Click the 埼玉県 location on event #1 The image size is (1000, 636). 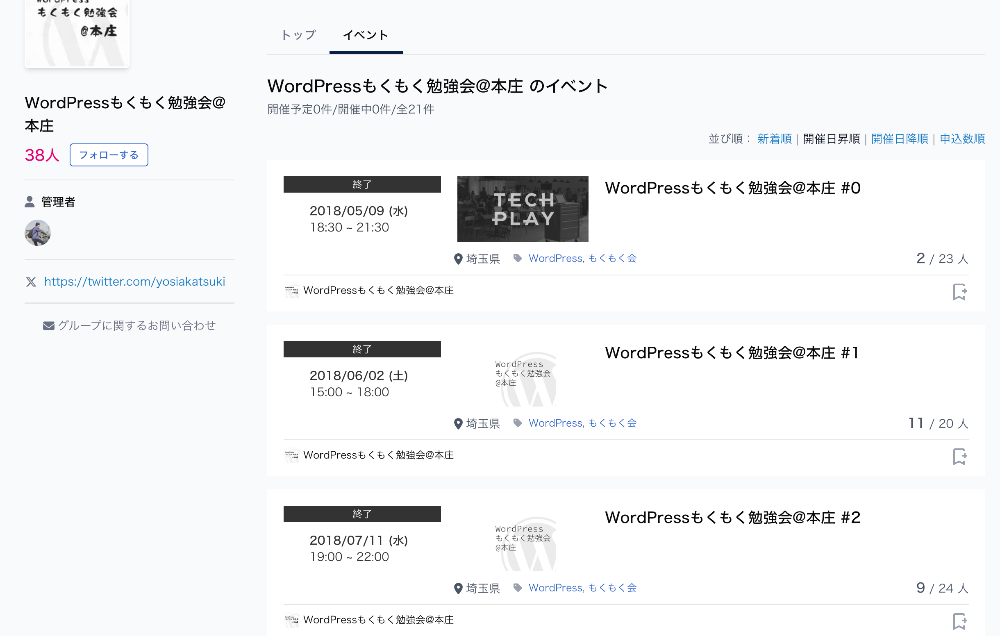click(x=483, y=424)
